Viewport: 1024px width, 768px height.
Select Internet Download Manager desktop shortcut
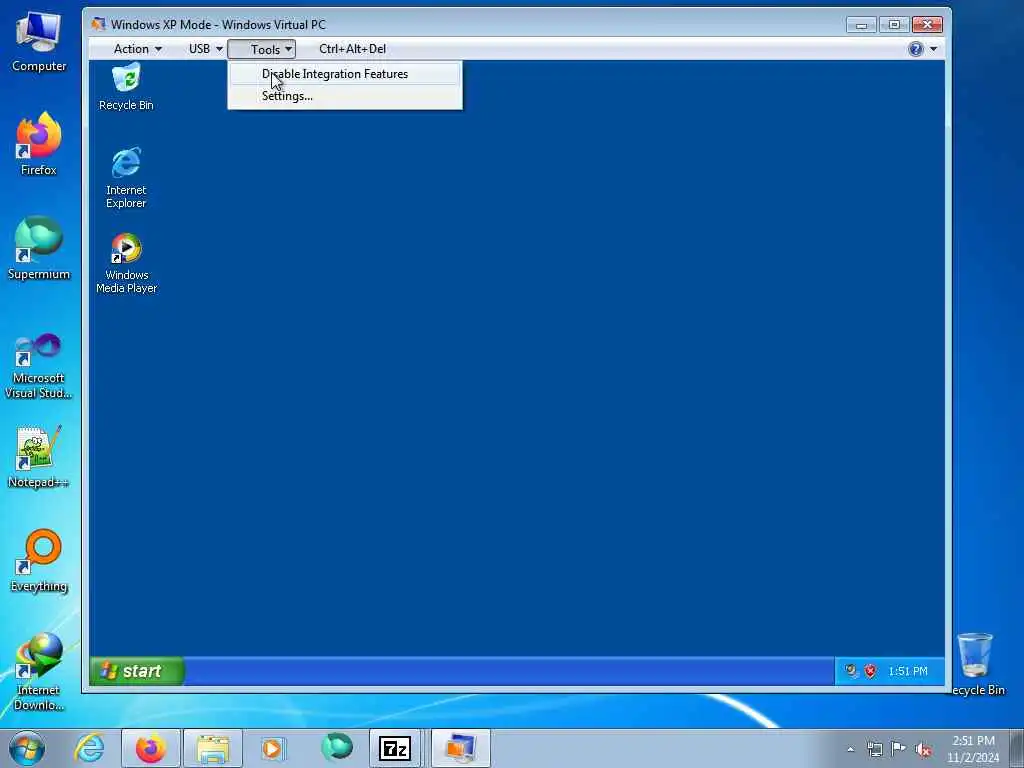(x=39, y=672)
